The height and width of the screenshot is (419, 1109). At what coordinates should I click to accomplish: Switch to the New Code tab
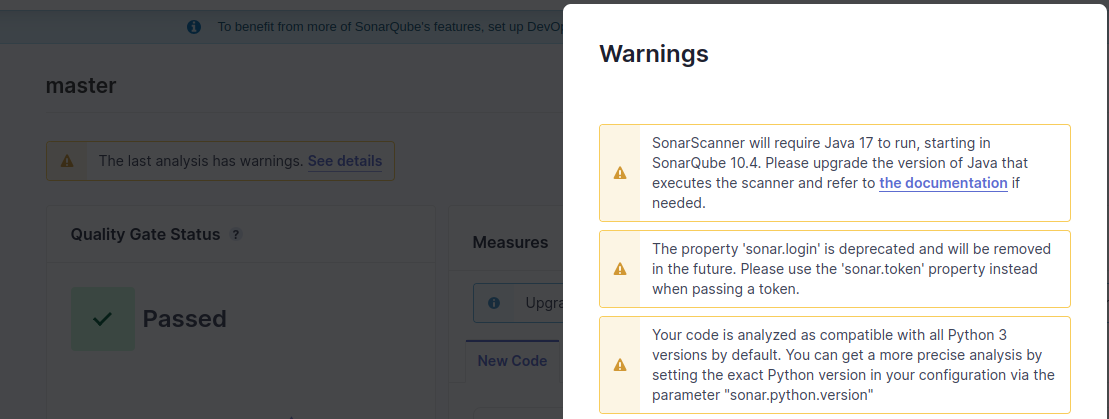[x=512, y=360]
